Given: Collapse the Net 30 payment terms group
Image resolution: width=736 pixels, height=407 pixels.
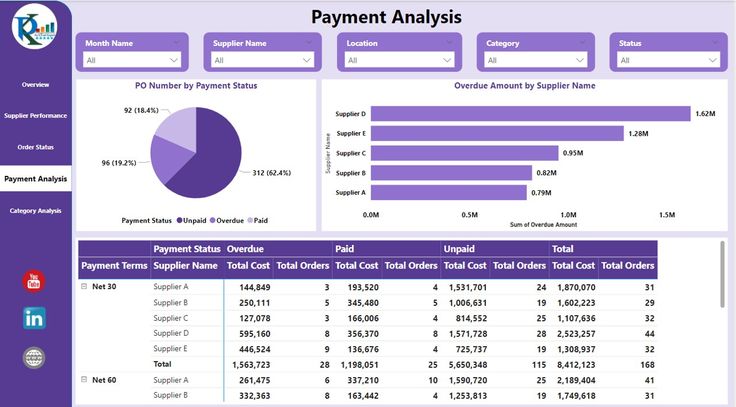Looking at the screenshot, I should point(84,286).
